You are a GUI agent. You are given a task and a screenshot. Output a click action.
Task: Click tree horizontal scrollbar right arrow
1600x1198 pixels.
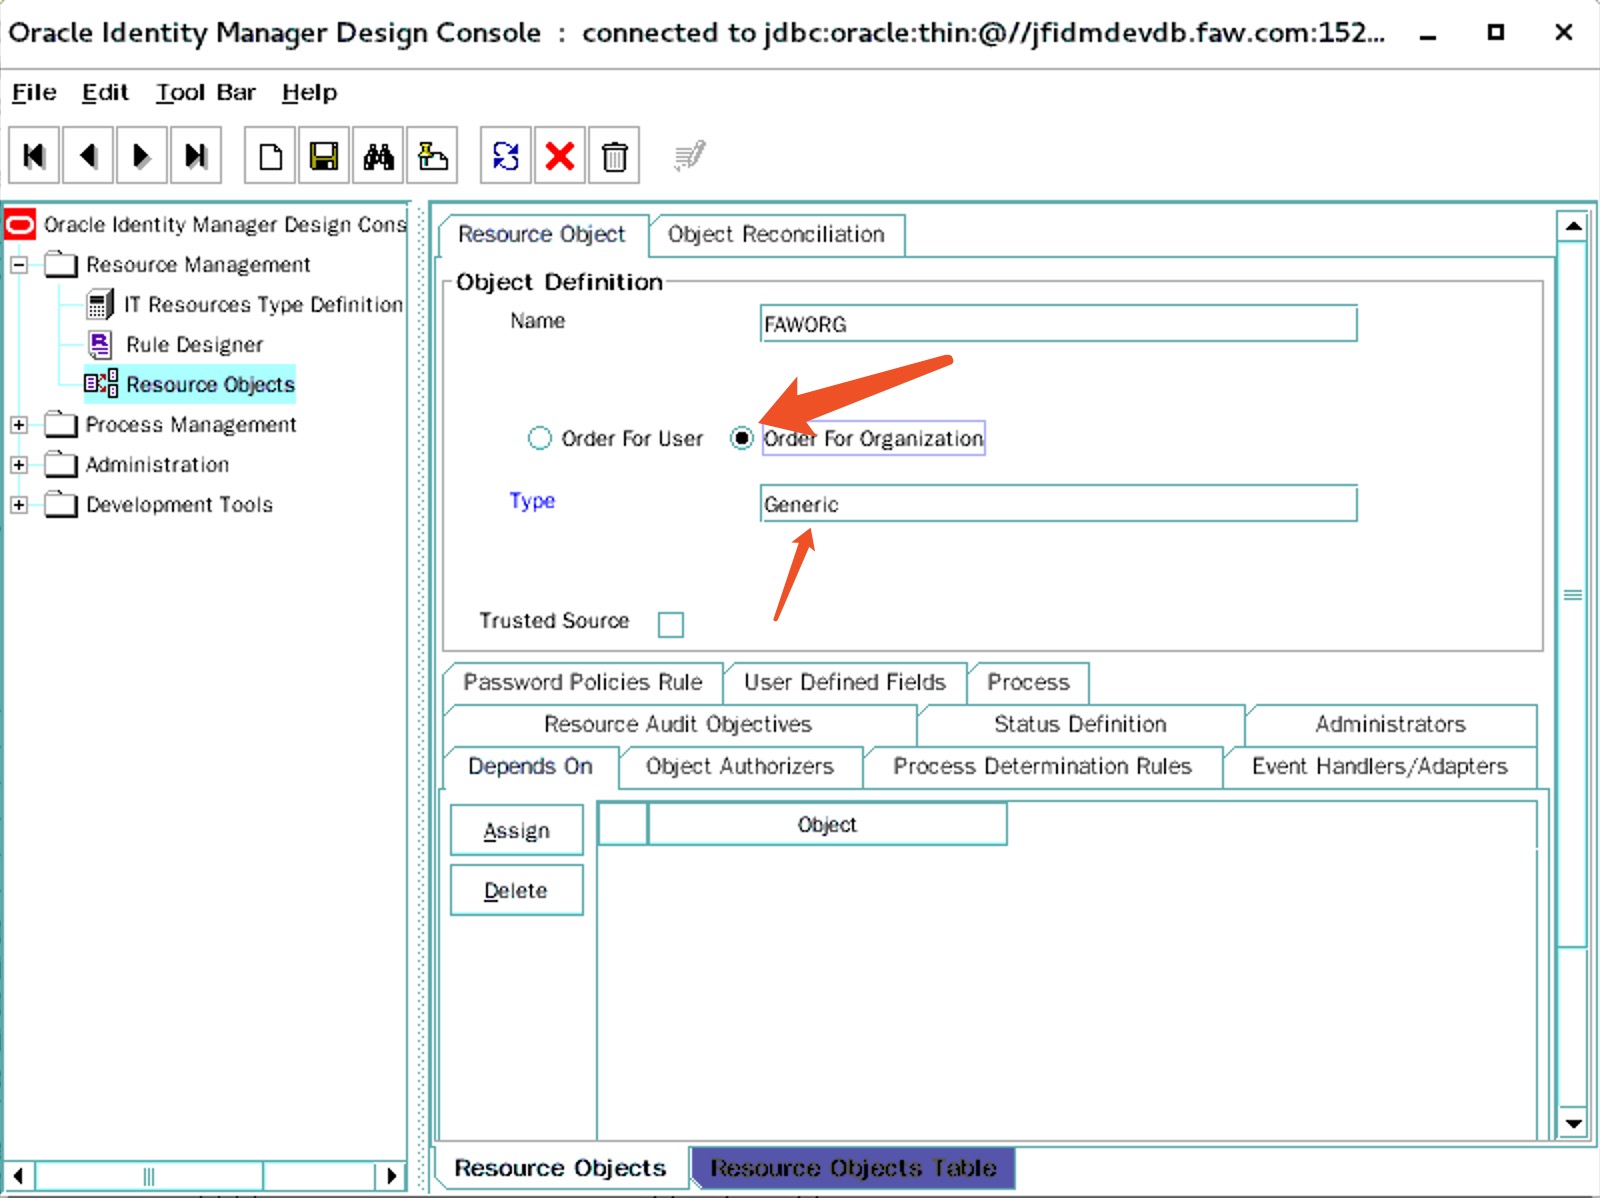(x=392, y=1176)
